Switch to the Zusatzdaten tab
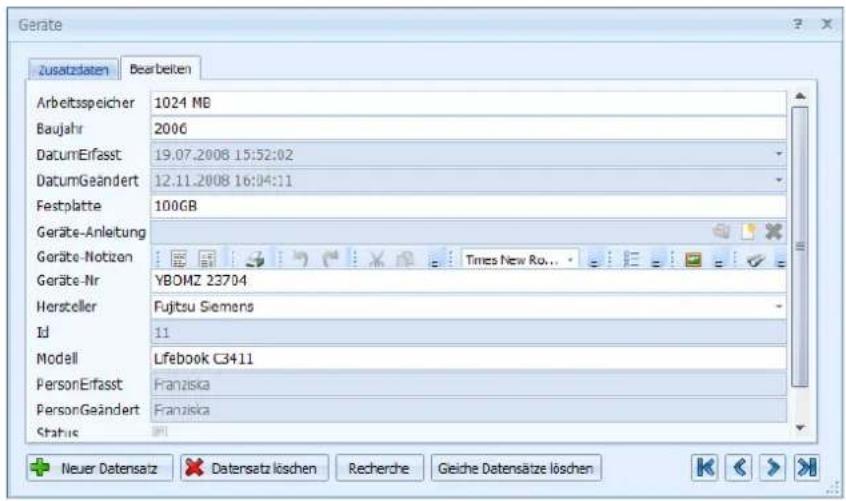The height and width of the screenshot is (501, 846). (73, 70)
